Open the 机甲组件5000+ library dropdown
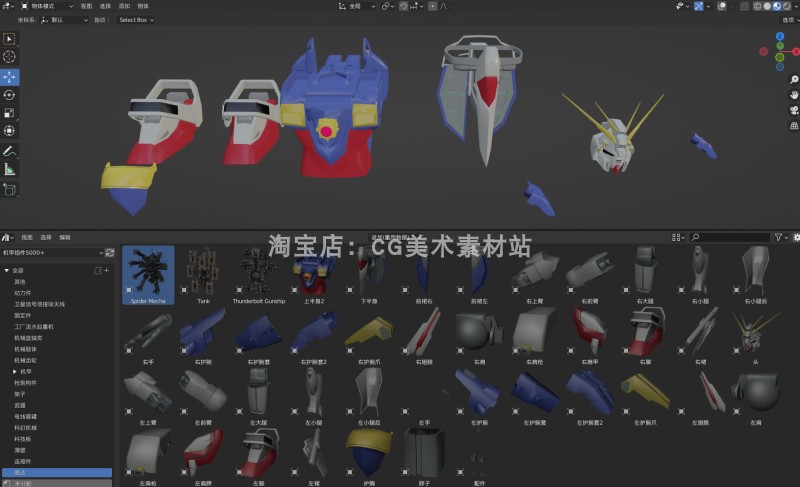 53,252
